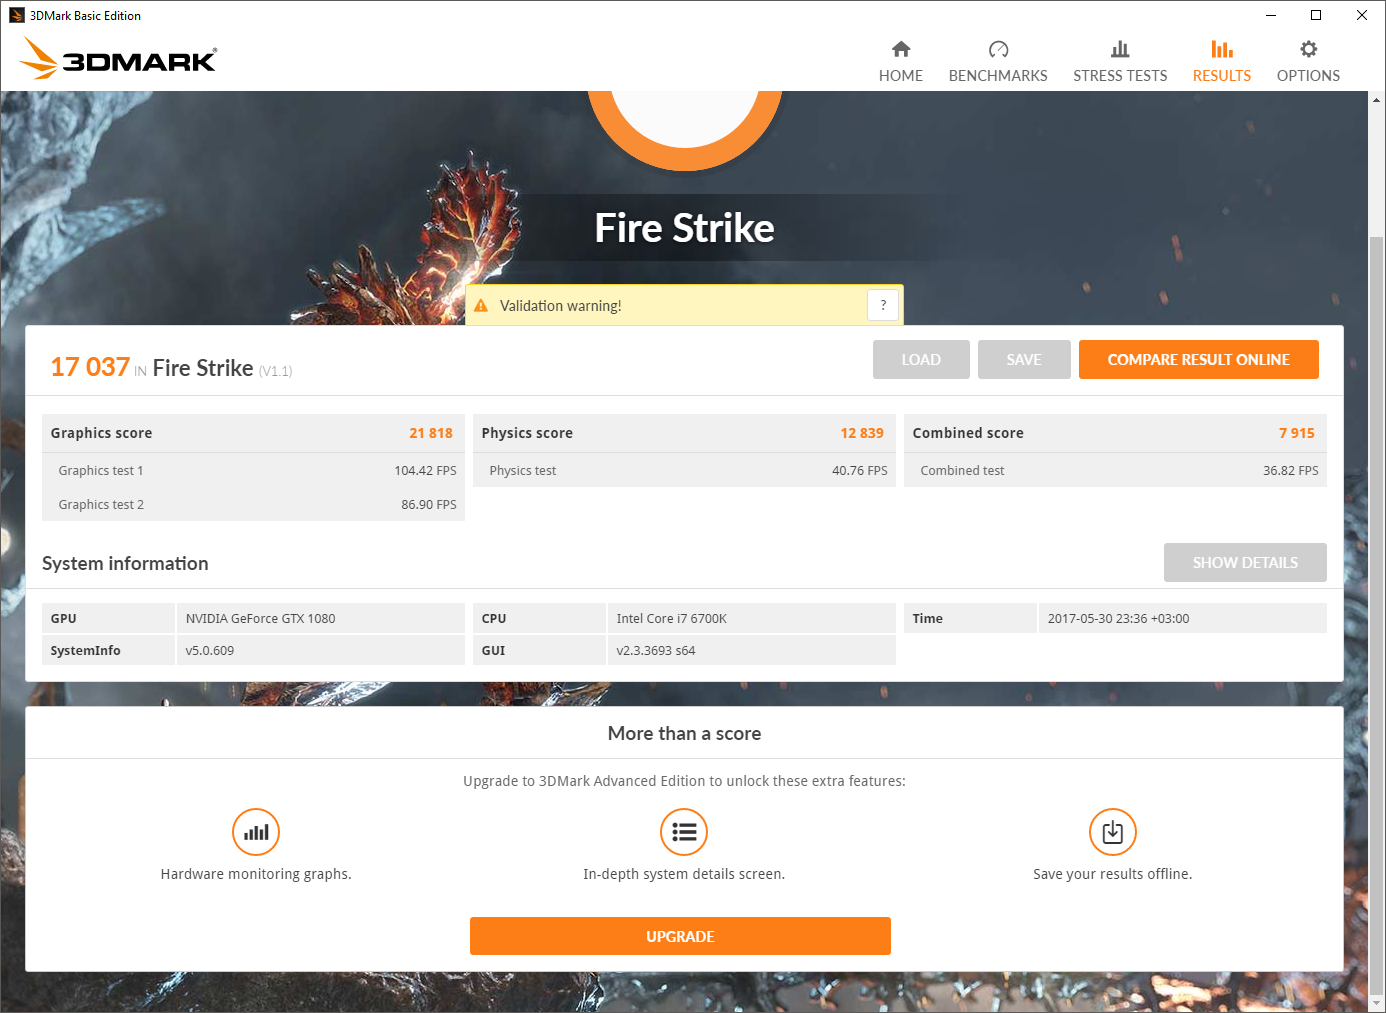Viewport: 1386px width, 1013px height.
Task: Select the Results bar chart icon
Action: coord(1222,49)
